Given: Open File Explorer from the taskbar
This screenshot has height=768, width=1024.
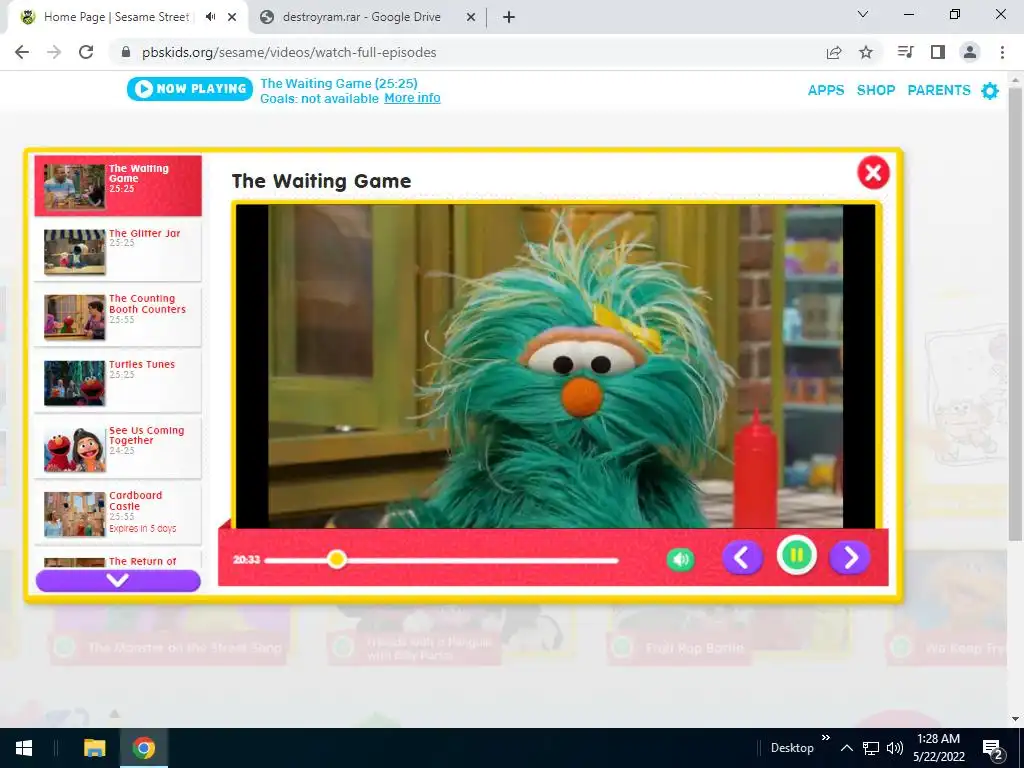Looking at the screenshot, I should point(95,748).
